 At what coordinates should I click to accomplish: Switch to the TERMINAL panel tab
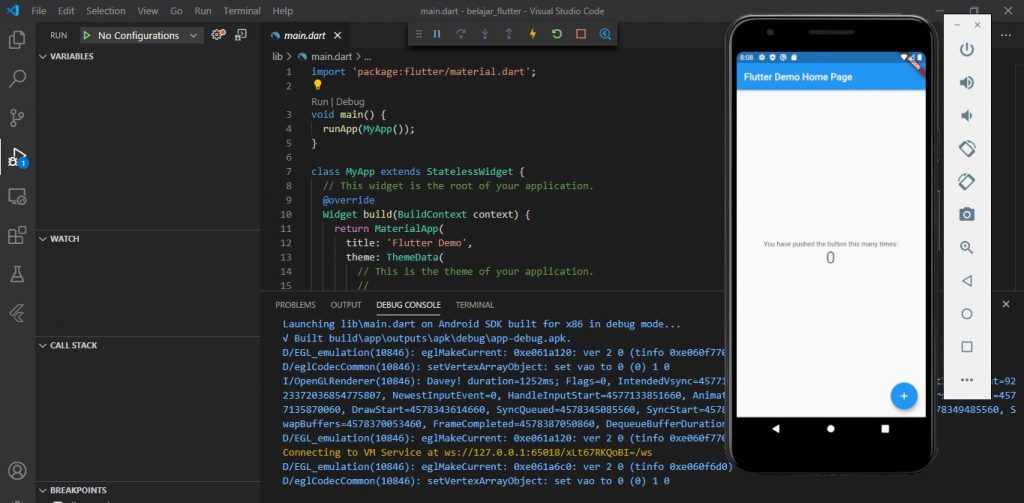[x=475, y=305]
